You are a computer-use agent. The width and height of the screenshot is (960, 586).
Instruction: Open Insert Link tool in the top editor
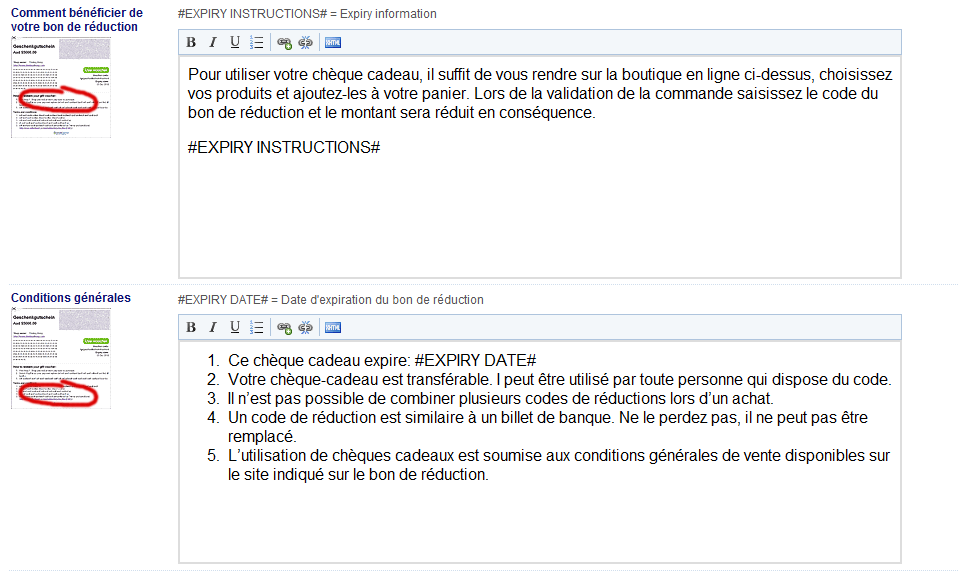[x=284, y=42]
